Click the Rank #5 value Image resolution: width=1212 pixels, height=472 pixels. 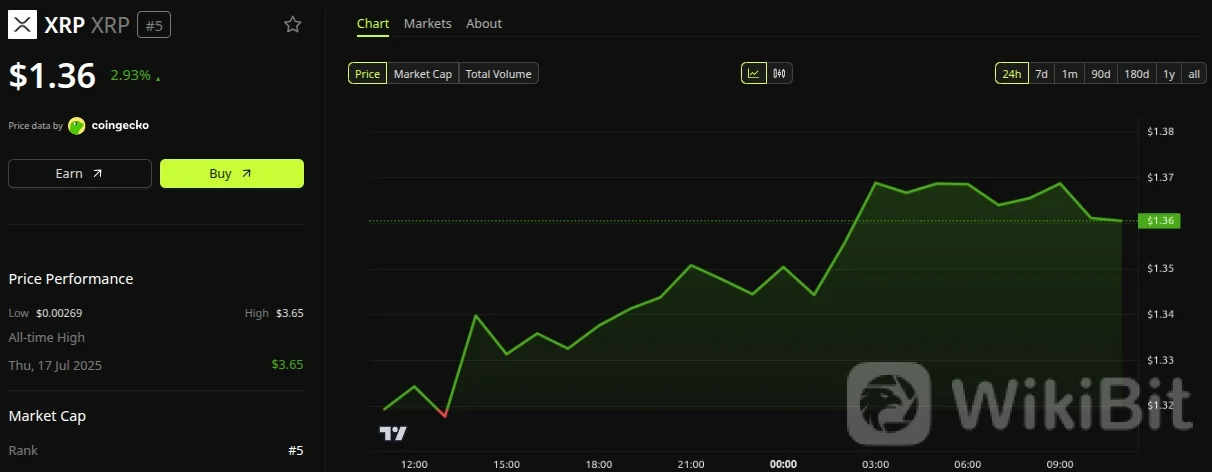click(296, 451)
